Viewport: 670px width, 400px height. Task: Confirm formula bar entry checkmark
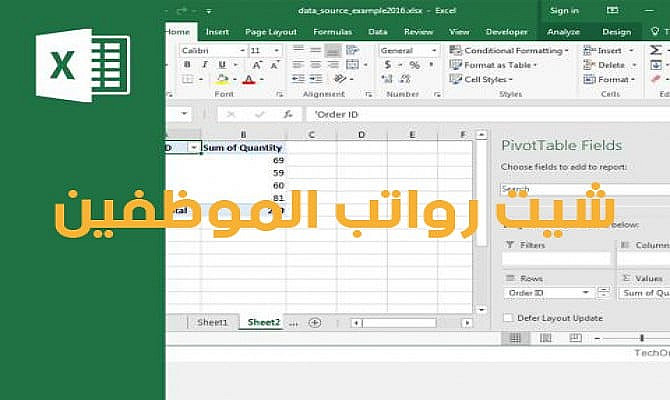259,114
